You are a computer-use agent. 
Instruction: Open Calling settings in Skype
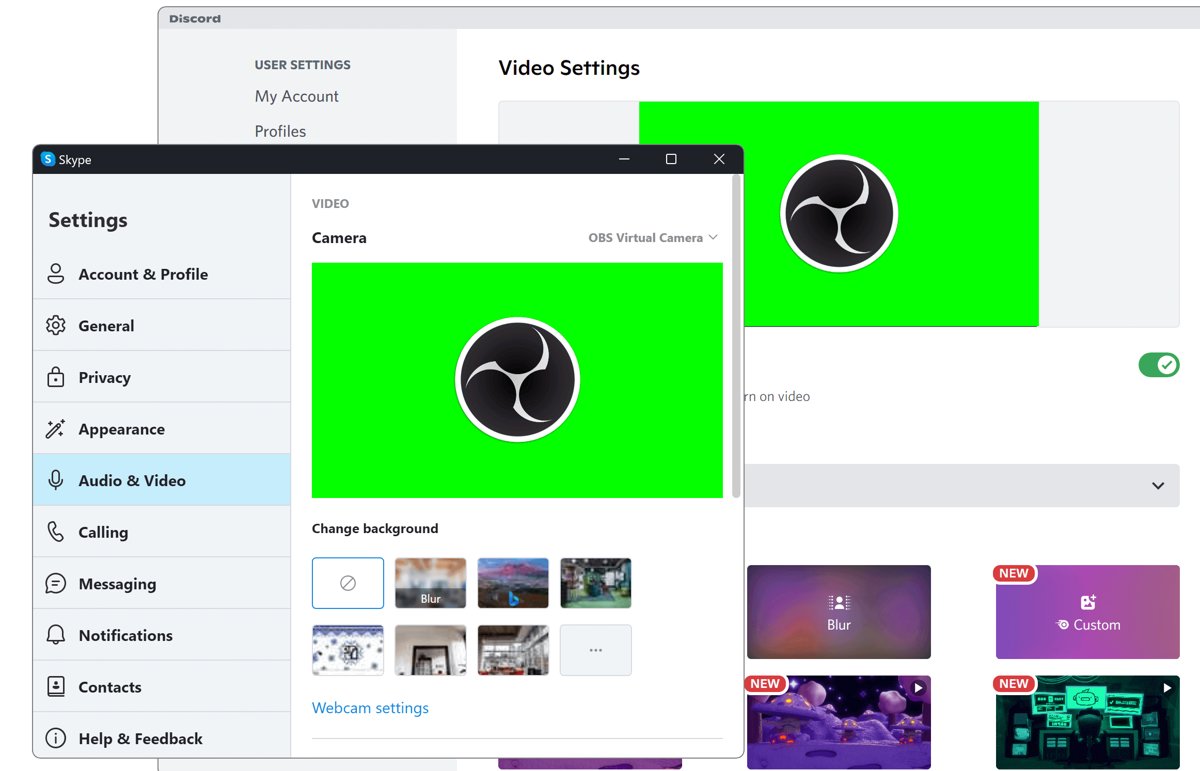point(162,532)
